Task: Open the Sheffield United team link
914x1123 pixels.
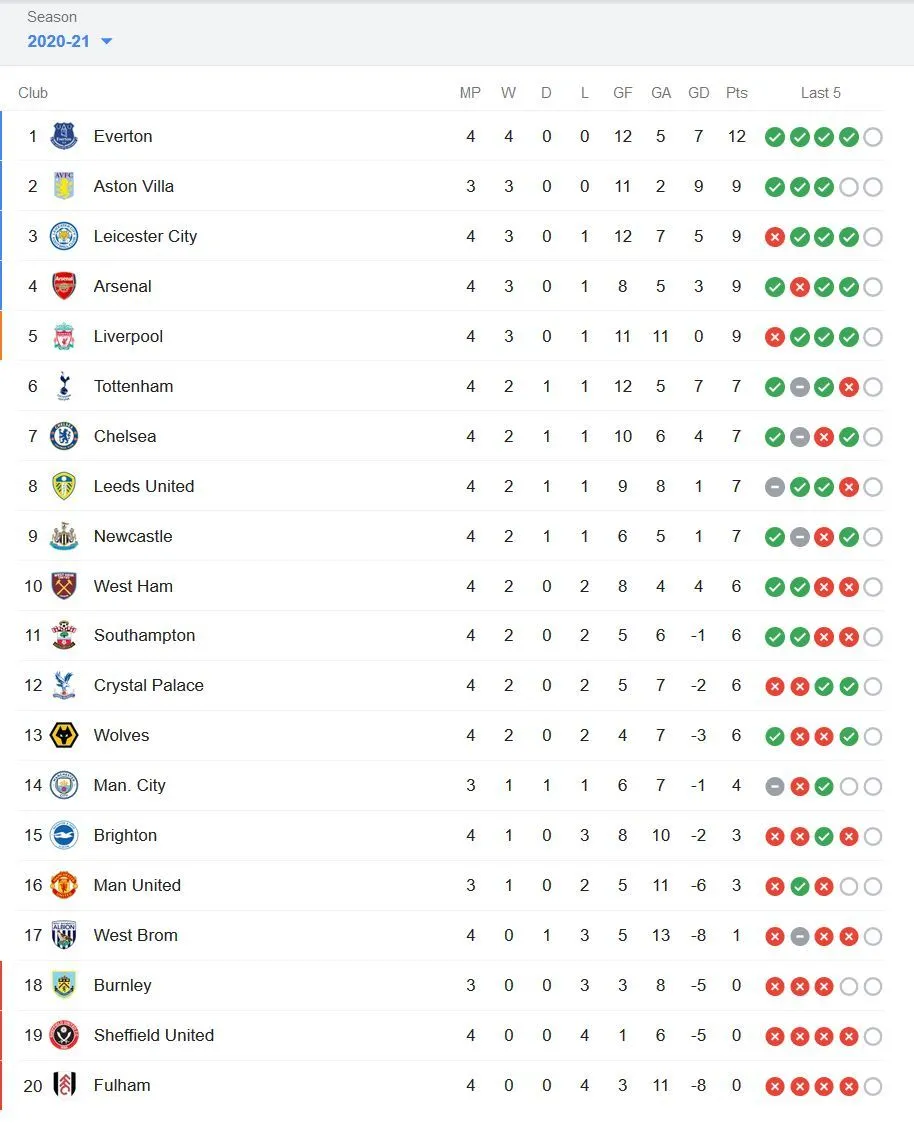Action: [x=153, y=1035]
